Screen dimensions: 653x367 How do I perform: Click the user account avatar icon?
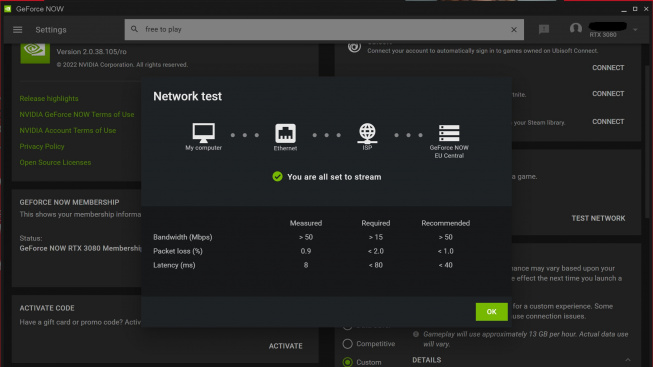576,29
